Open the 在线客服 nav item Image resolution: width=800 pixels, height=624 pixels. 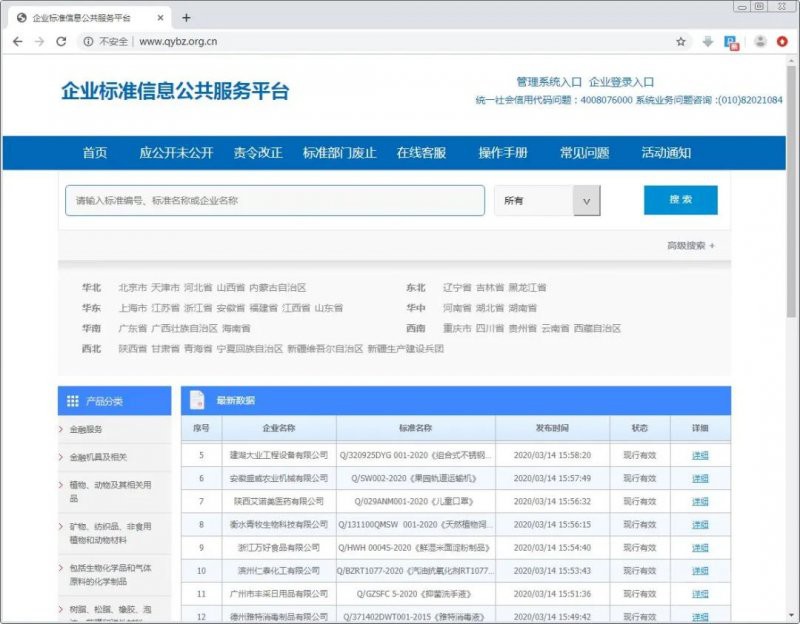(421, 153)
